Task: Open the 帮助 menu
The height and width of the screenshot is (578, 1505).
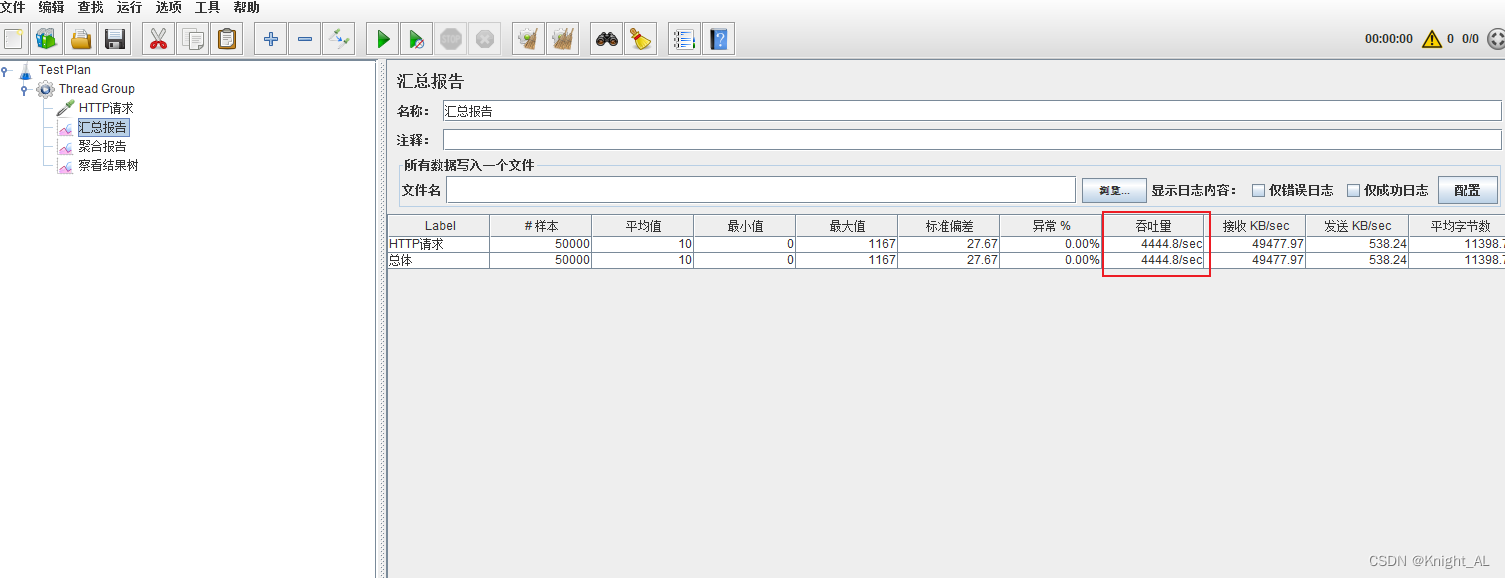Action: pyautogui.click(x=246, y=7)
